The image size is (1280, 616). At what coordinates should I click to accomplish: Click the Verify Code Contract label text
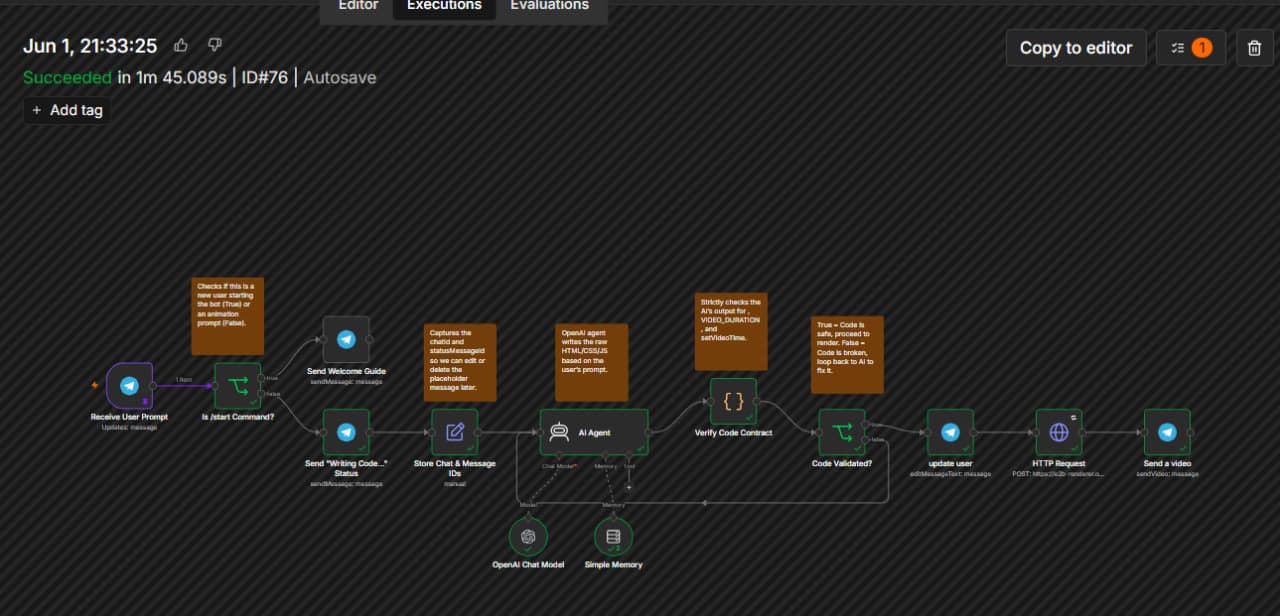click(x=733, y=433)
